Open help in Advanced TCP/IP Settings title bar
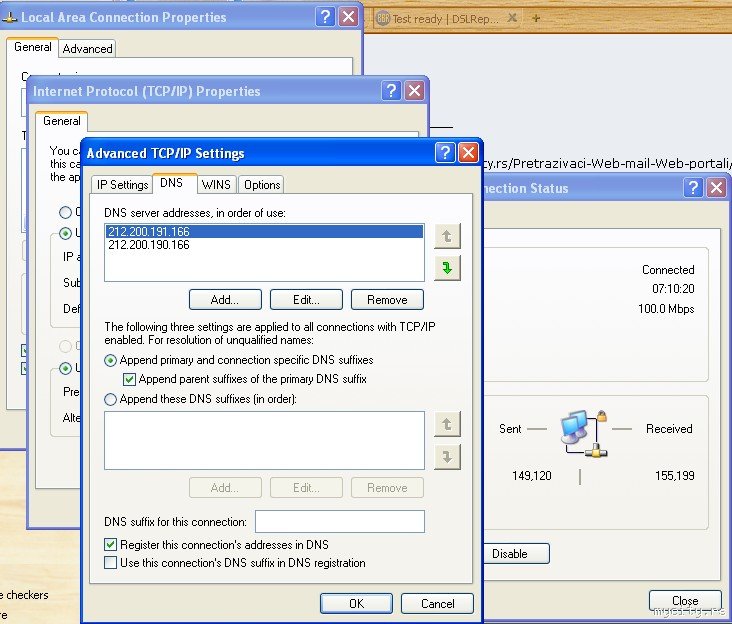 click(445, 153)
